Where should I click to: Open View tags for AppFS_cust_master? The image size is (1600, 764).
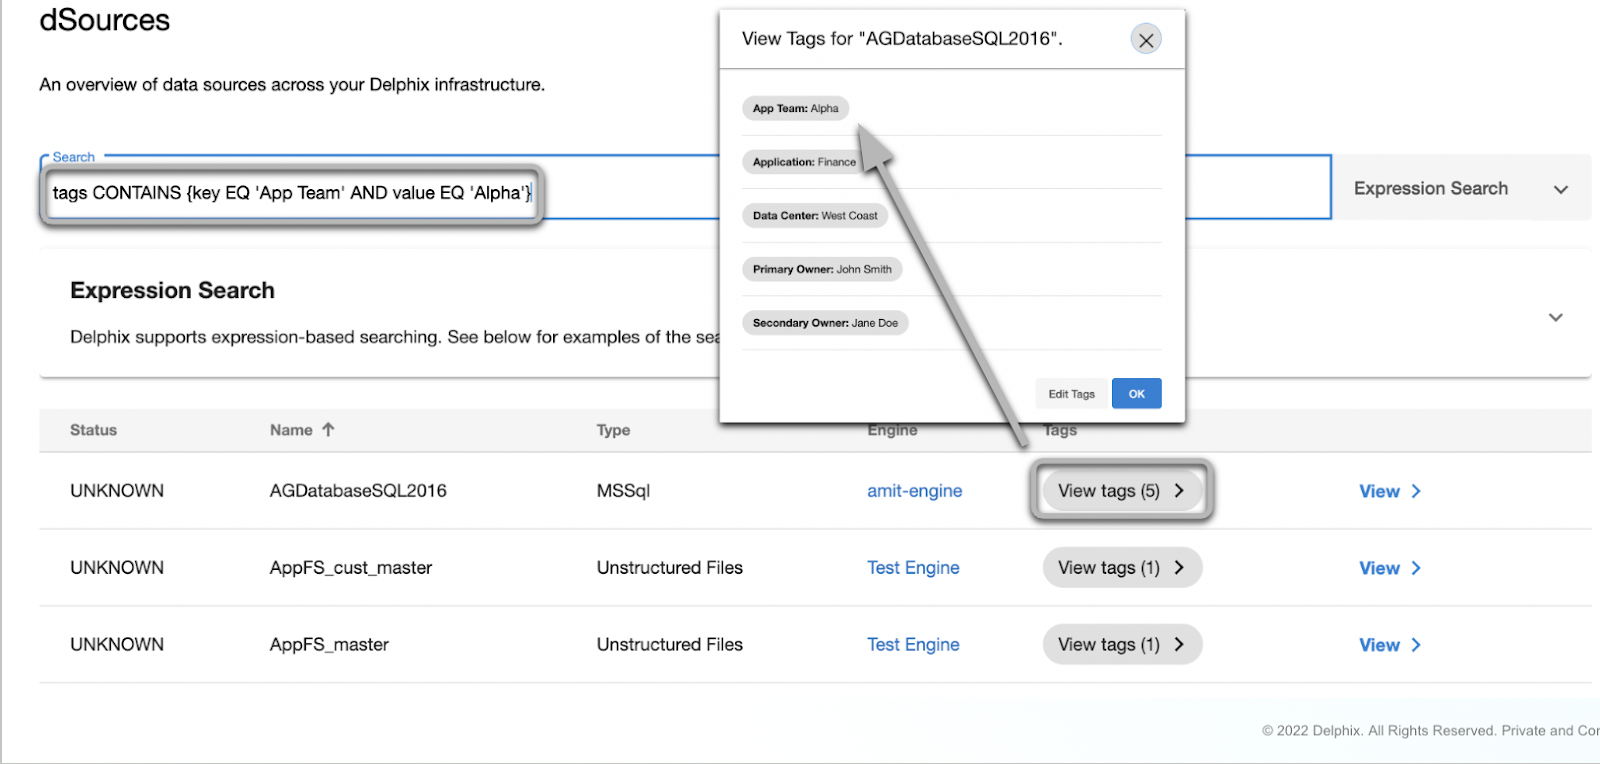1121,568
